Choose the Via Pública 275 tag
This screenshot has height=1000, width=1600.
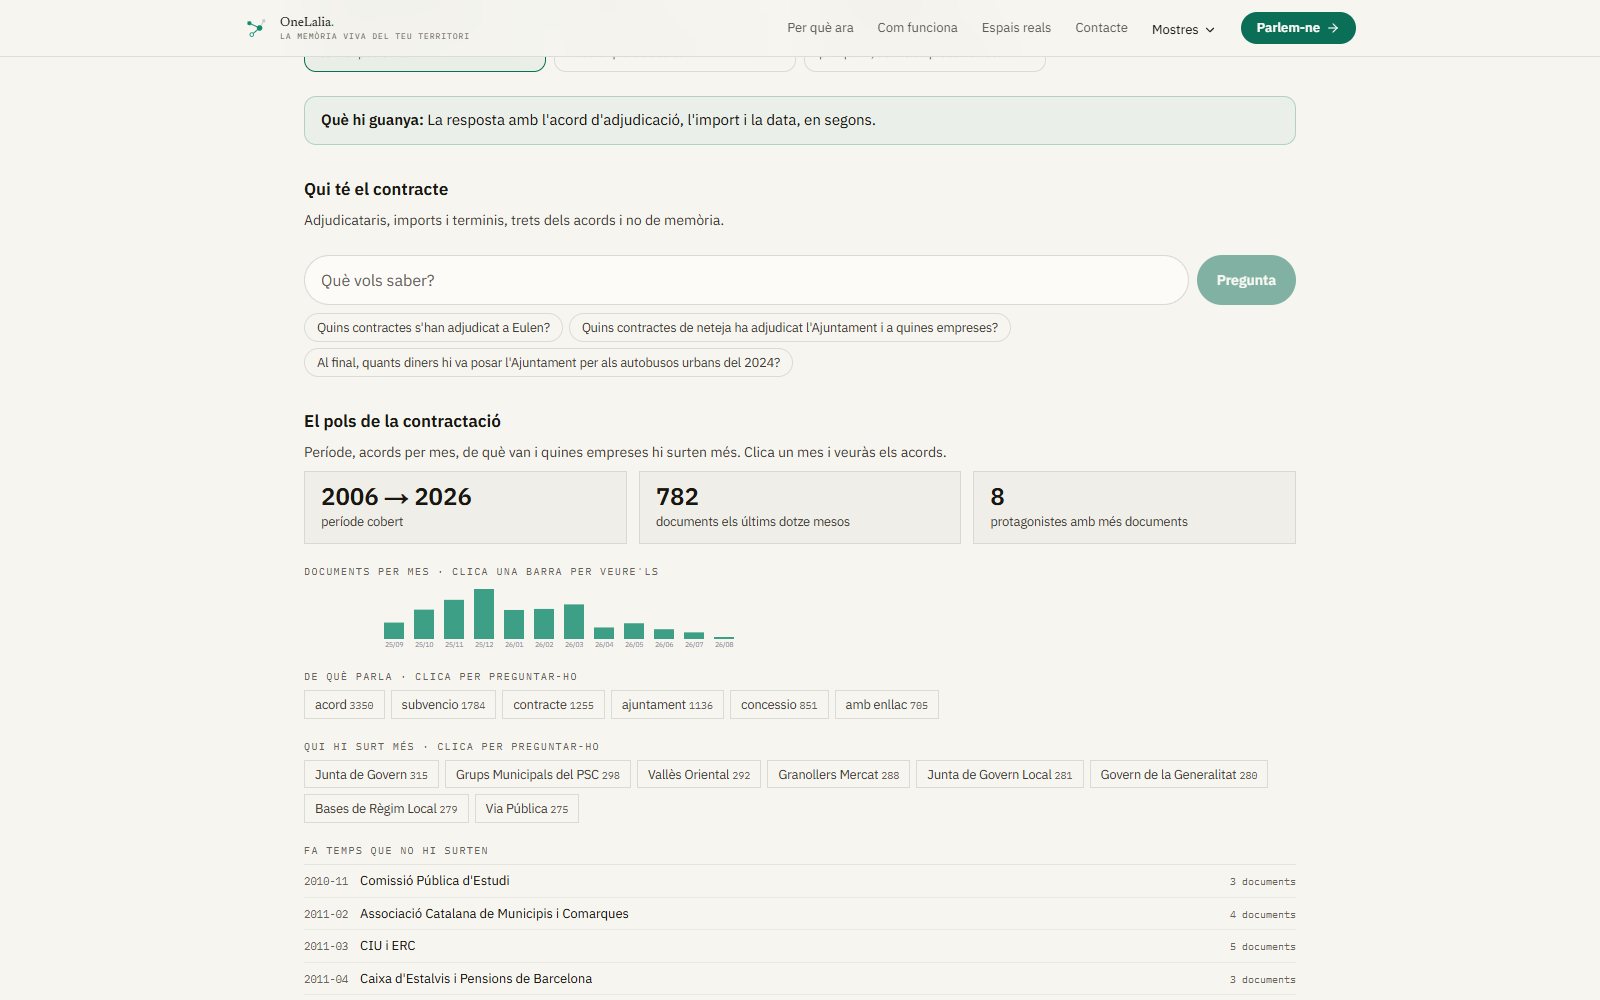click(x=526, y=809)
